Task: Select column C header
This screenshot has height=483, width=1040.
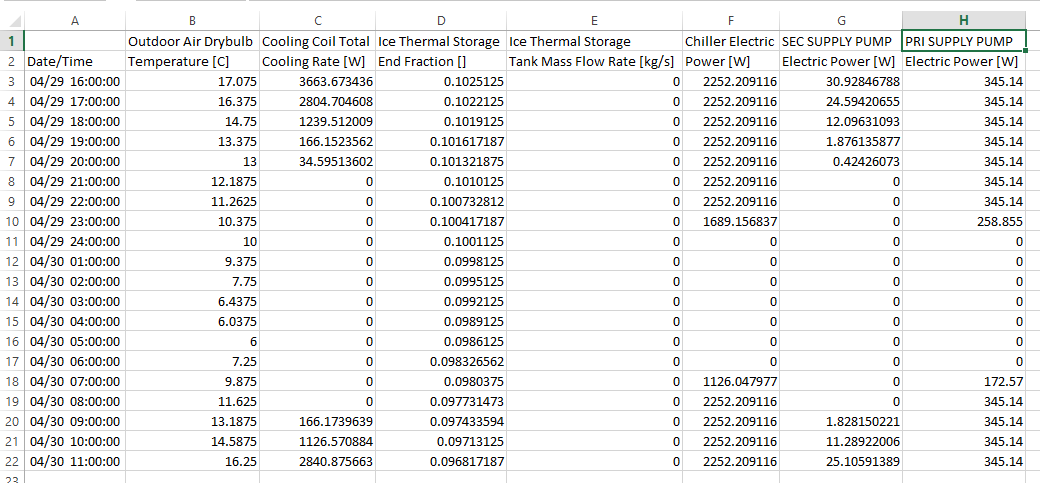Action: (x=318, y=21)
